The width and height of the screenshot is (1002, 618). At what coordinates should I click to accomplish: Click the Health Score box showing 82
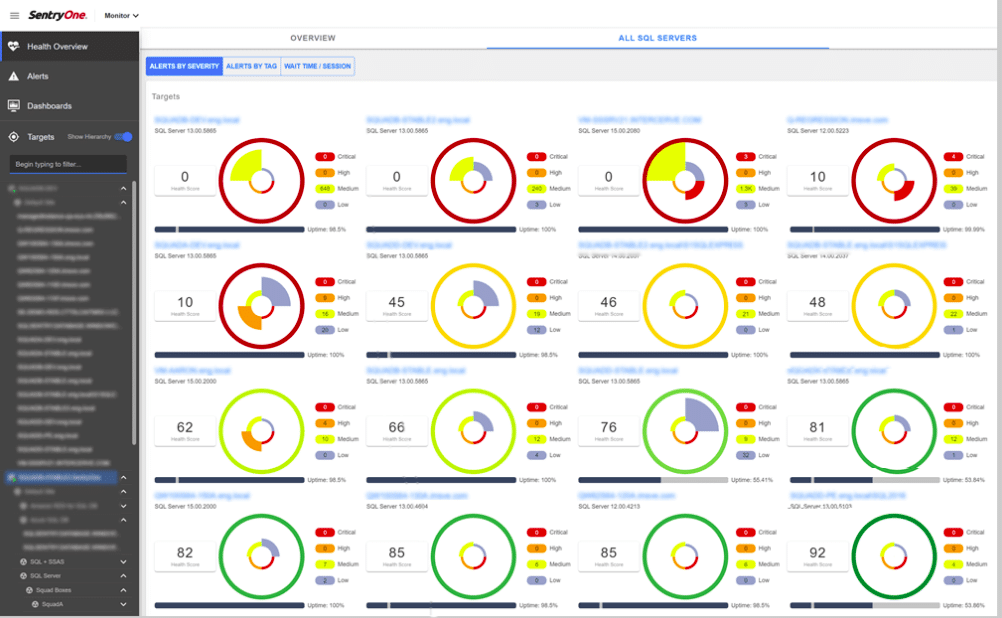point(185,556)
